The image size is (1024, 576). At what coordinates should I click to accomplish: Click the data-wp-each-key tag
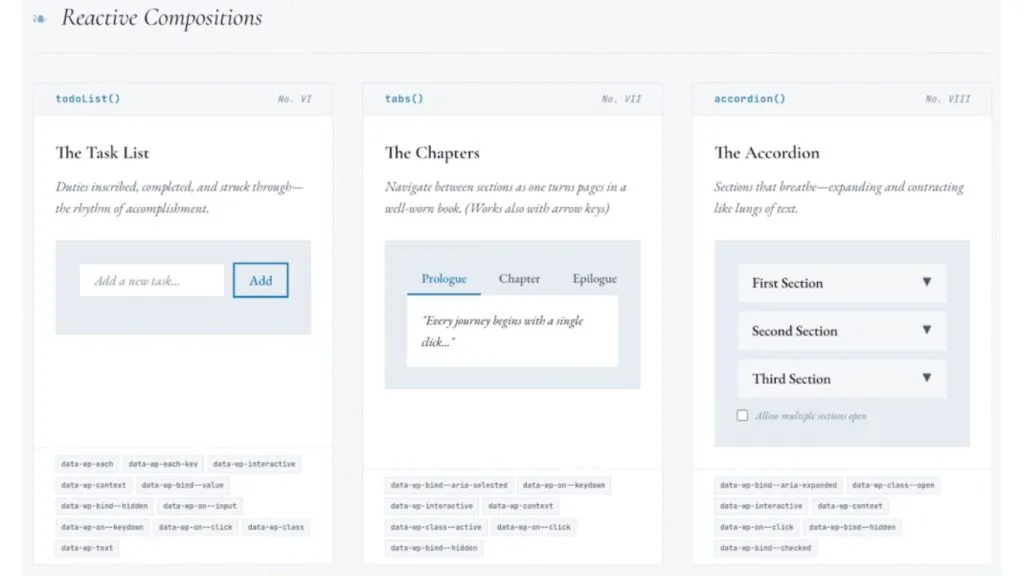[163, 464]
